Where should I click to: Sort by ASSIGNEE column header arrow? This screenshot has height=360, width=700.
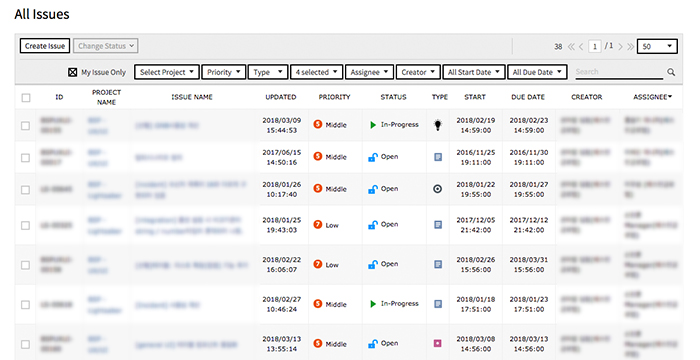pyautogui.click(x=670, y=97)
